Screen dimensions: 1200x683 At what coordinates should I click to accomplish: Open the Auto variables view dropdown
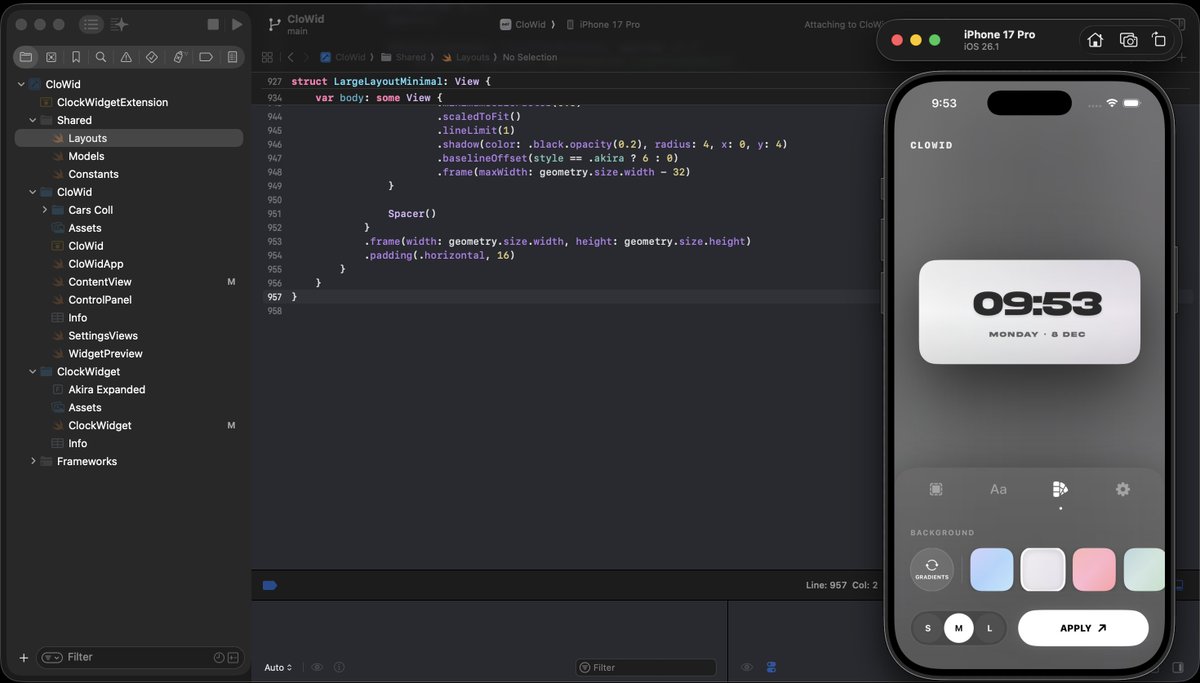[278, 667]
